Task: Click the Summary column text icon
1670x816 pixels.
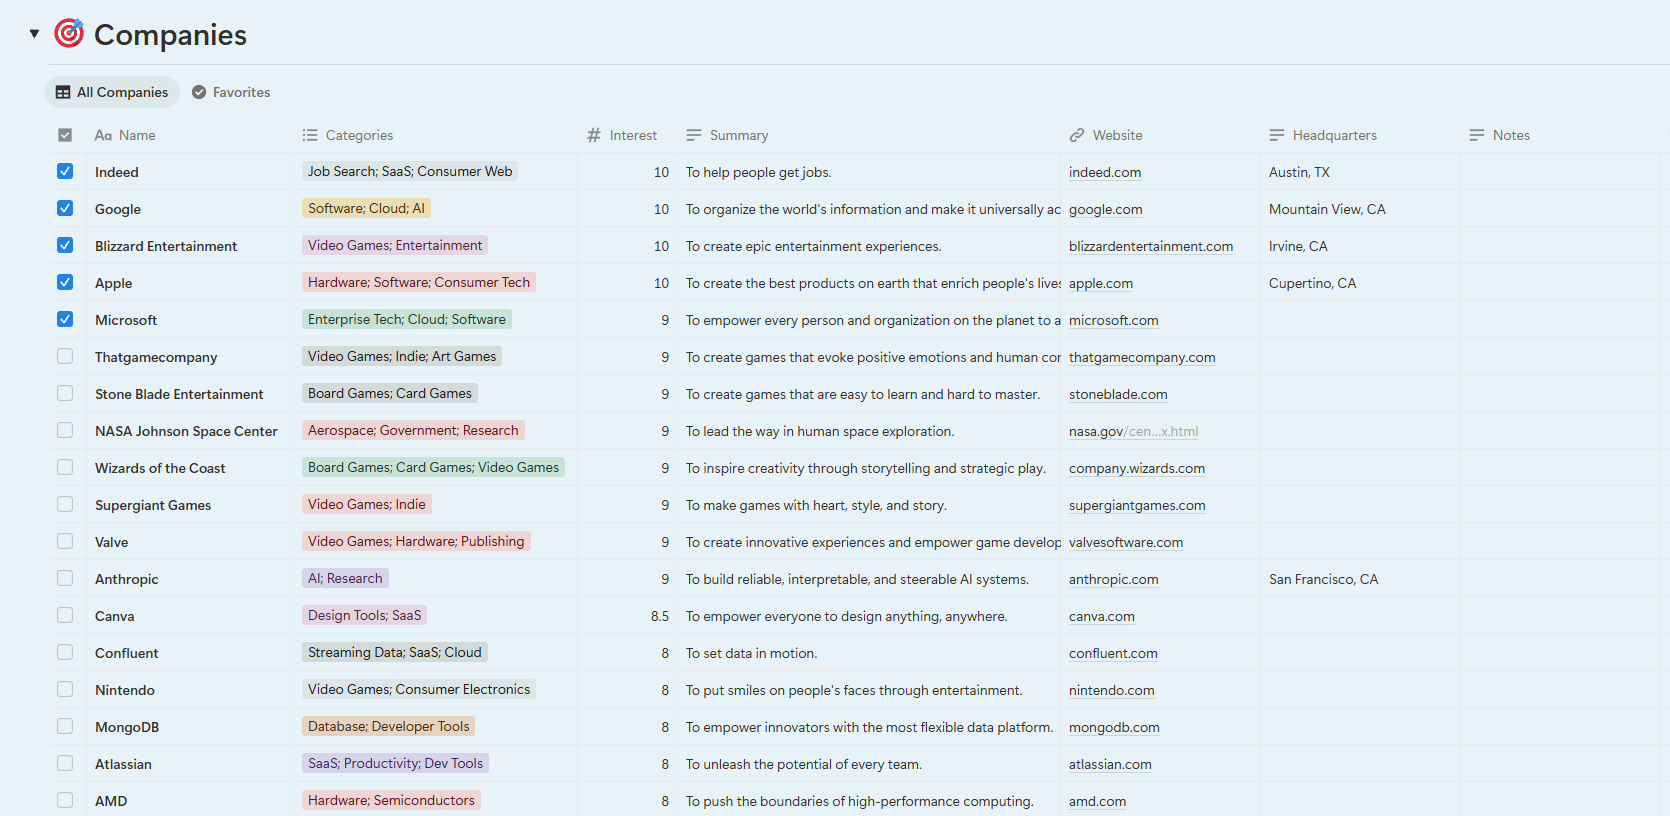Action: 694,135
